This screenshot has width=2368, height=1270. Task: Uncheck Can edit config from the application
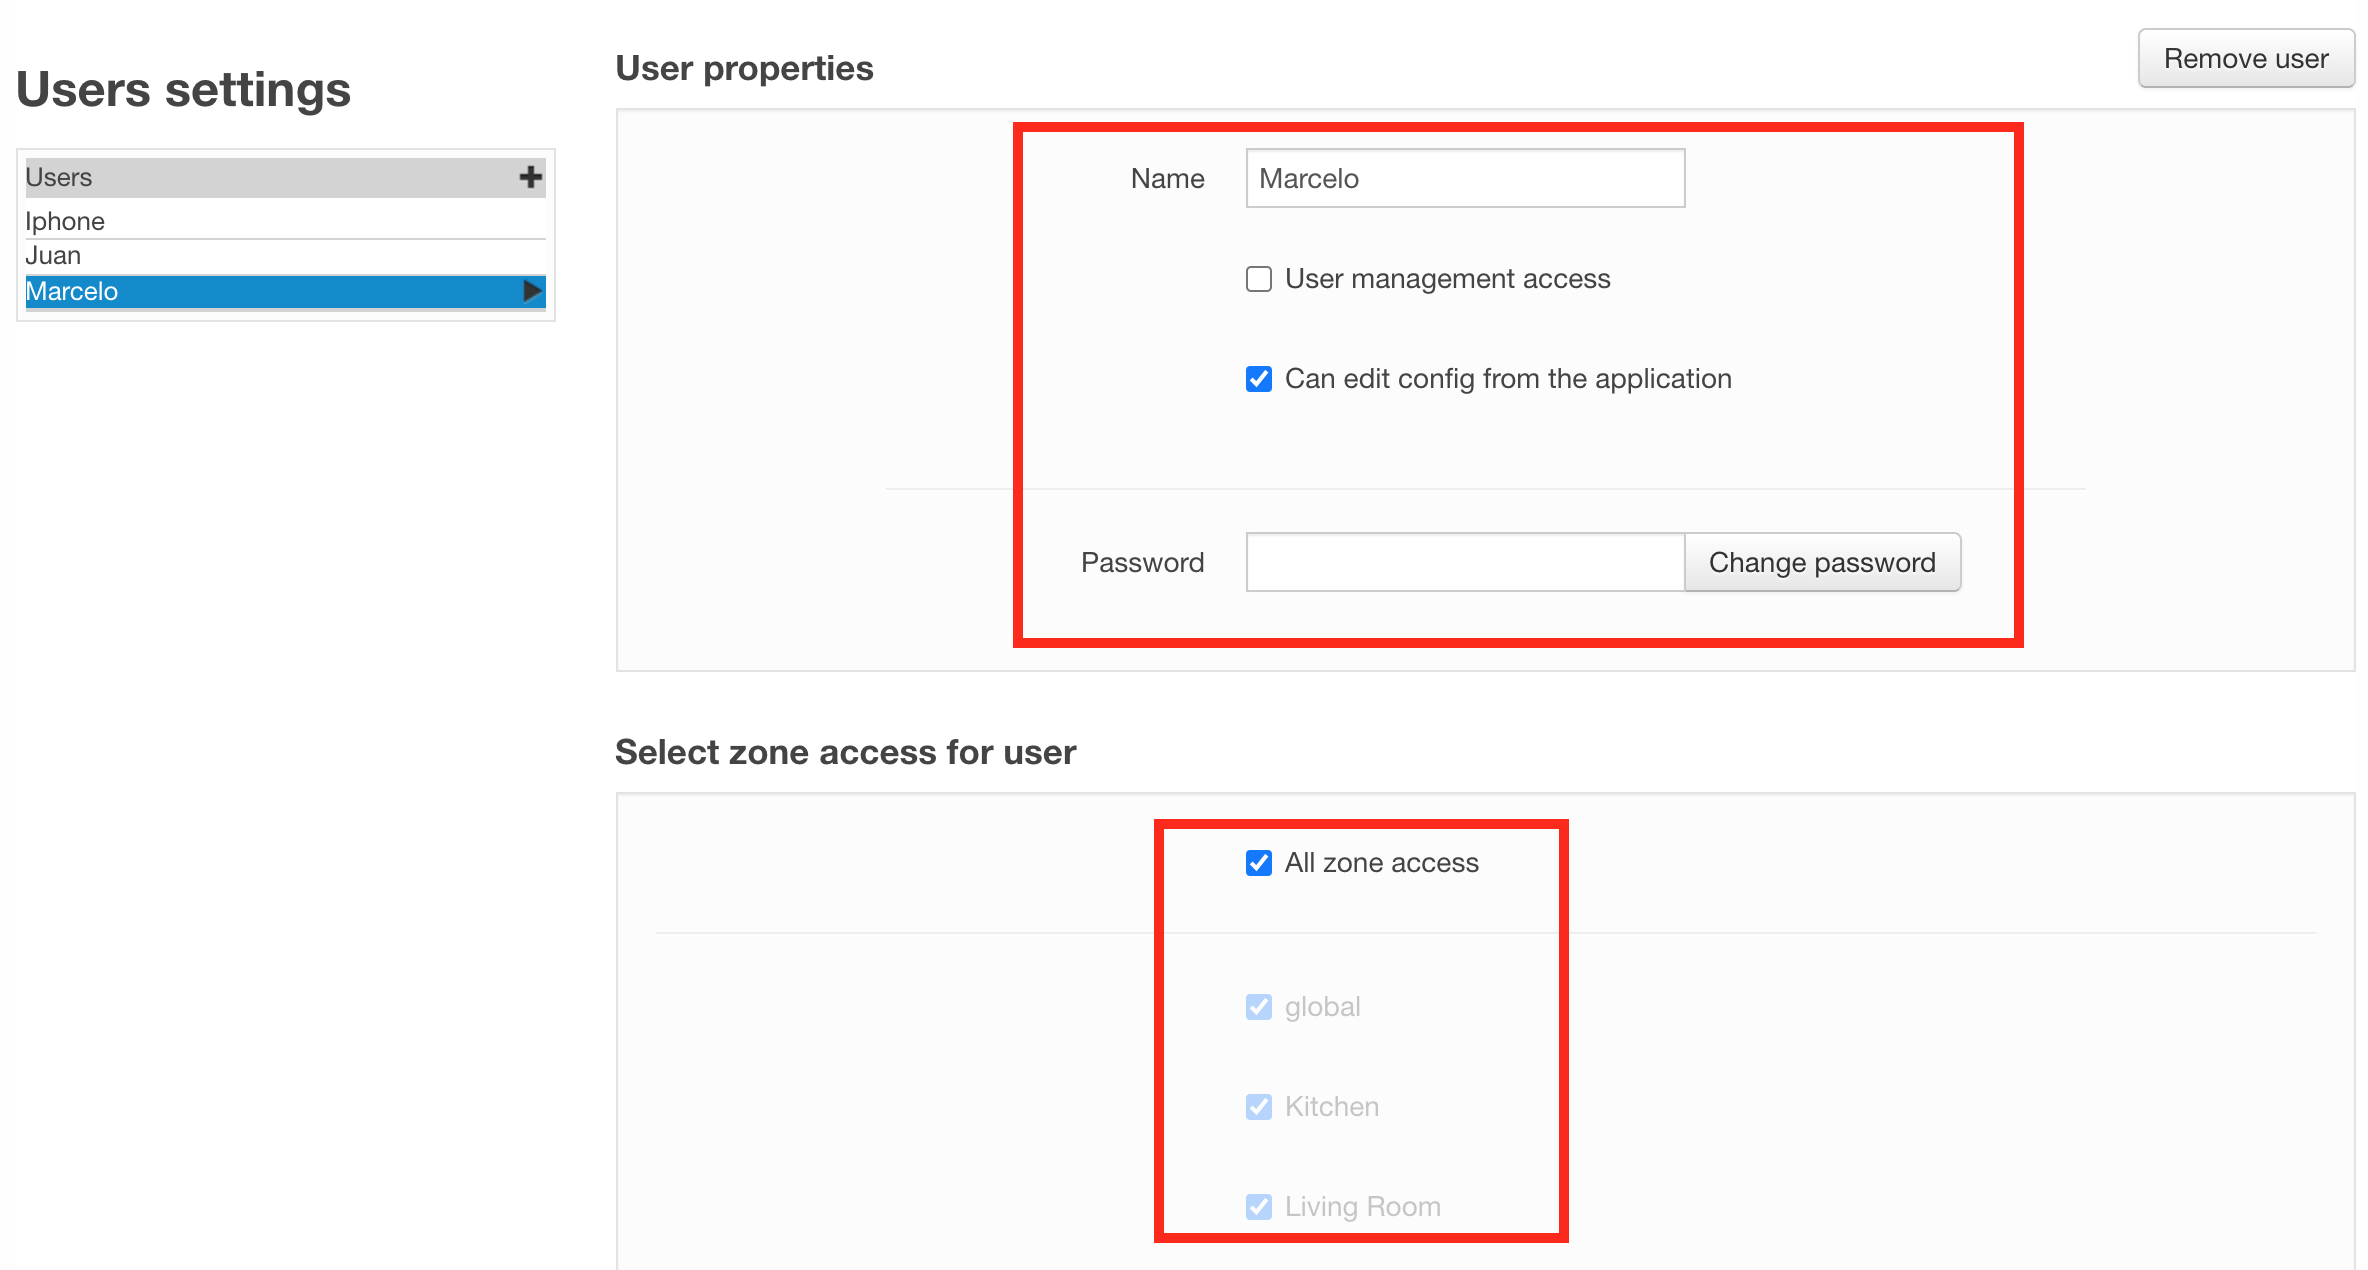coord(1259,379)
